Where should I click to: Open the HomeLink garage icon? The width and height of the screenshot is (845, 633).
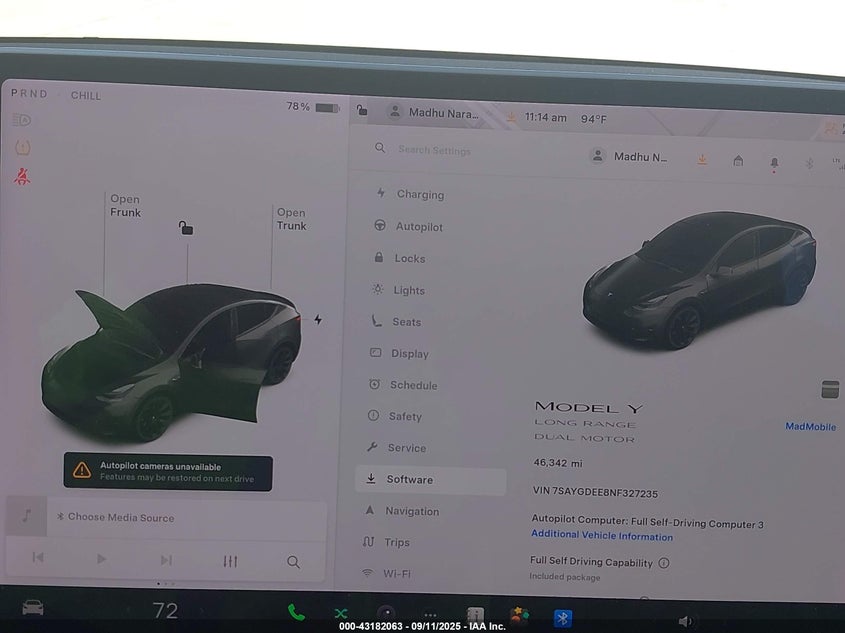[738, 160]
